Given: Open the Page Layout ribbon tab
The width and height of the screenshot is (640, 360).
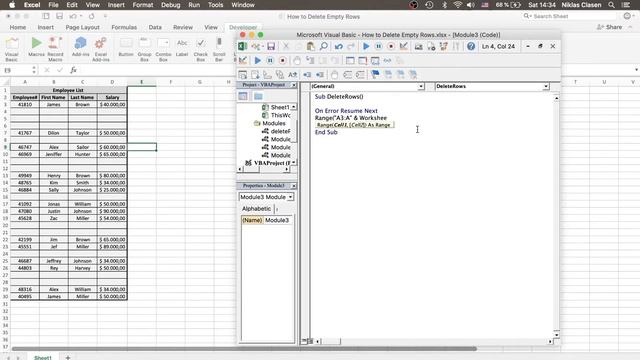Looking at the screenshot, I should pos(82,27).
